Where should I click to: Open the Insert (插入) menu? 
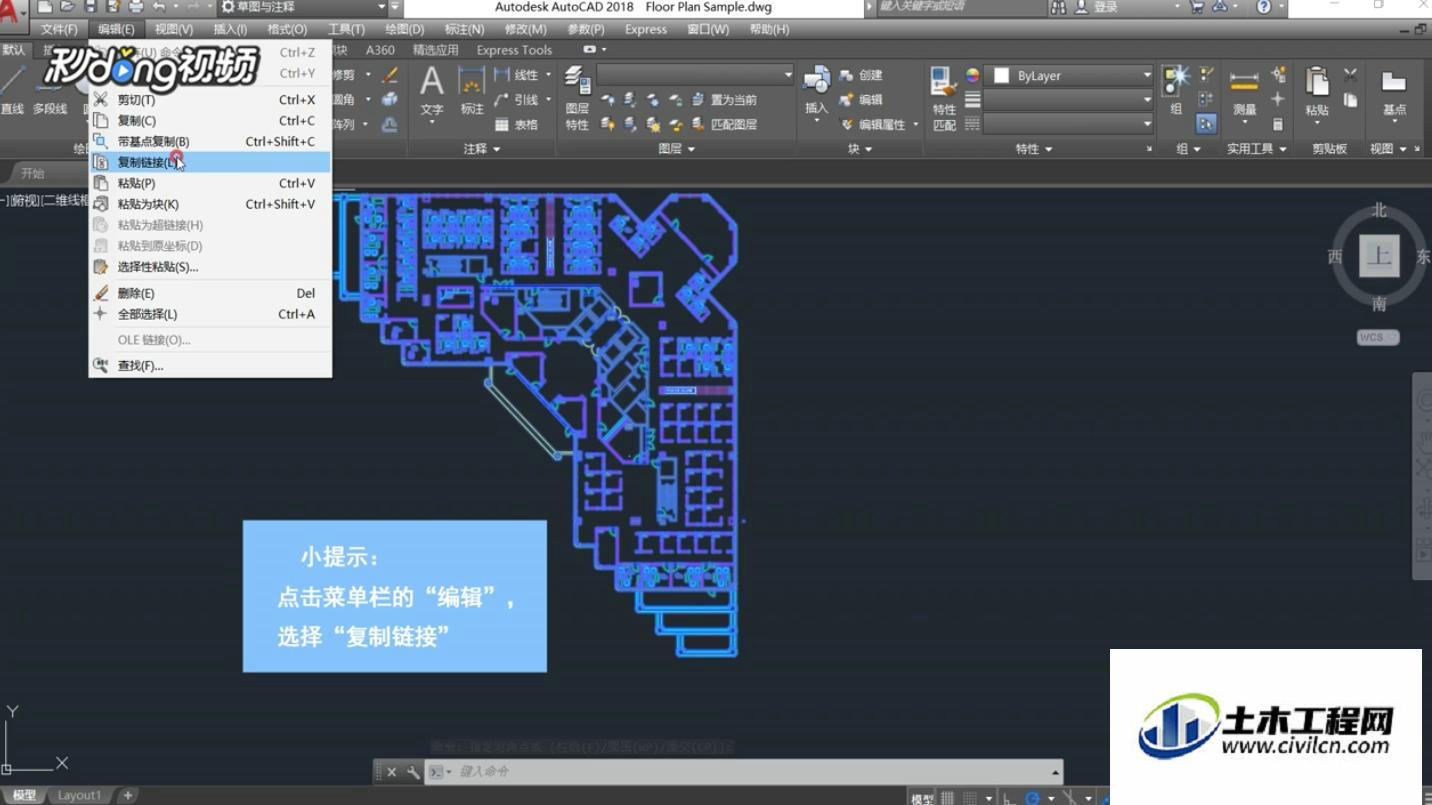(x=230, y=29)
